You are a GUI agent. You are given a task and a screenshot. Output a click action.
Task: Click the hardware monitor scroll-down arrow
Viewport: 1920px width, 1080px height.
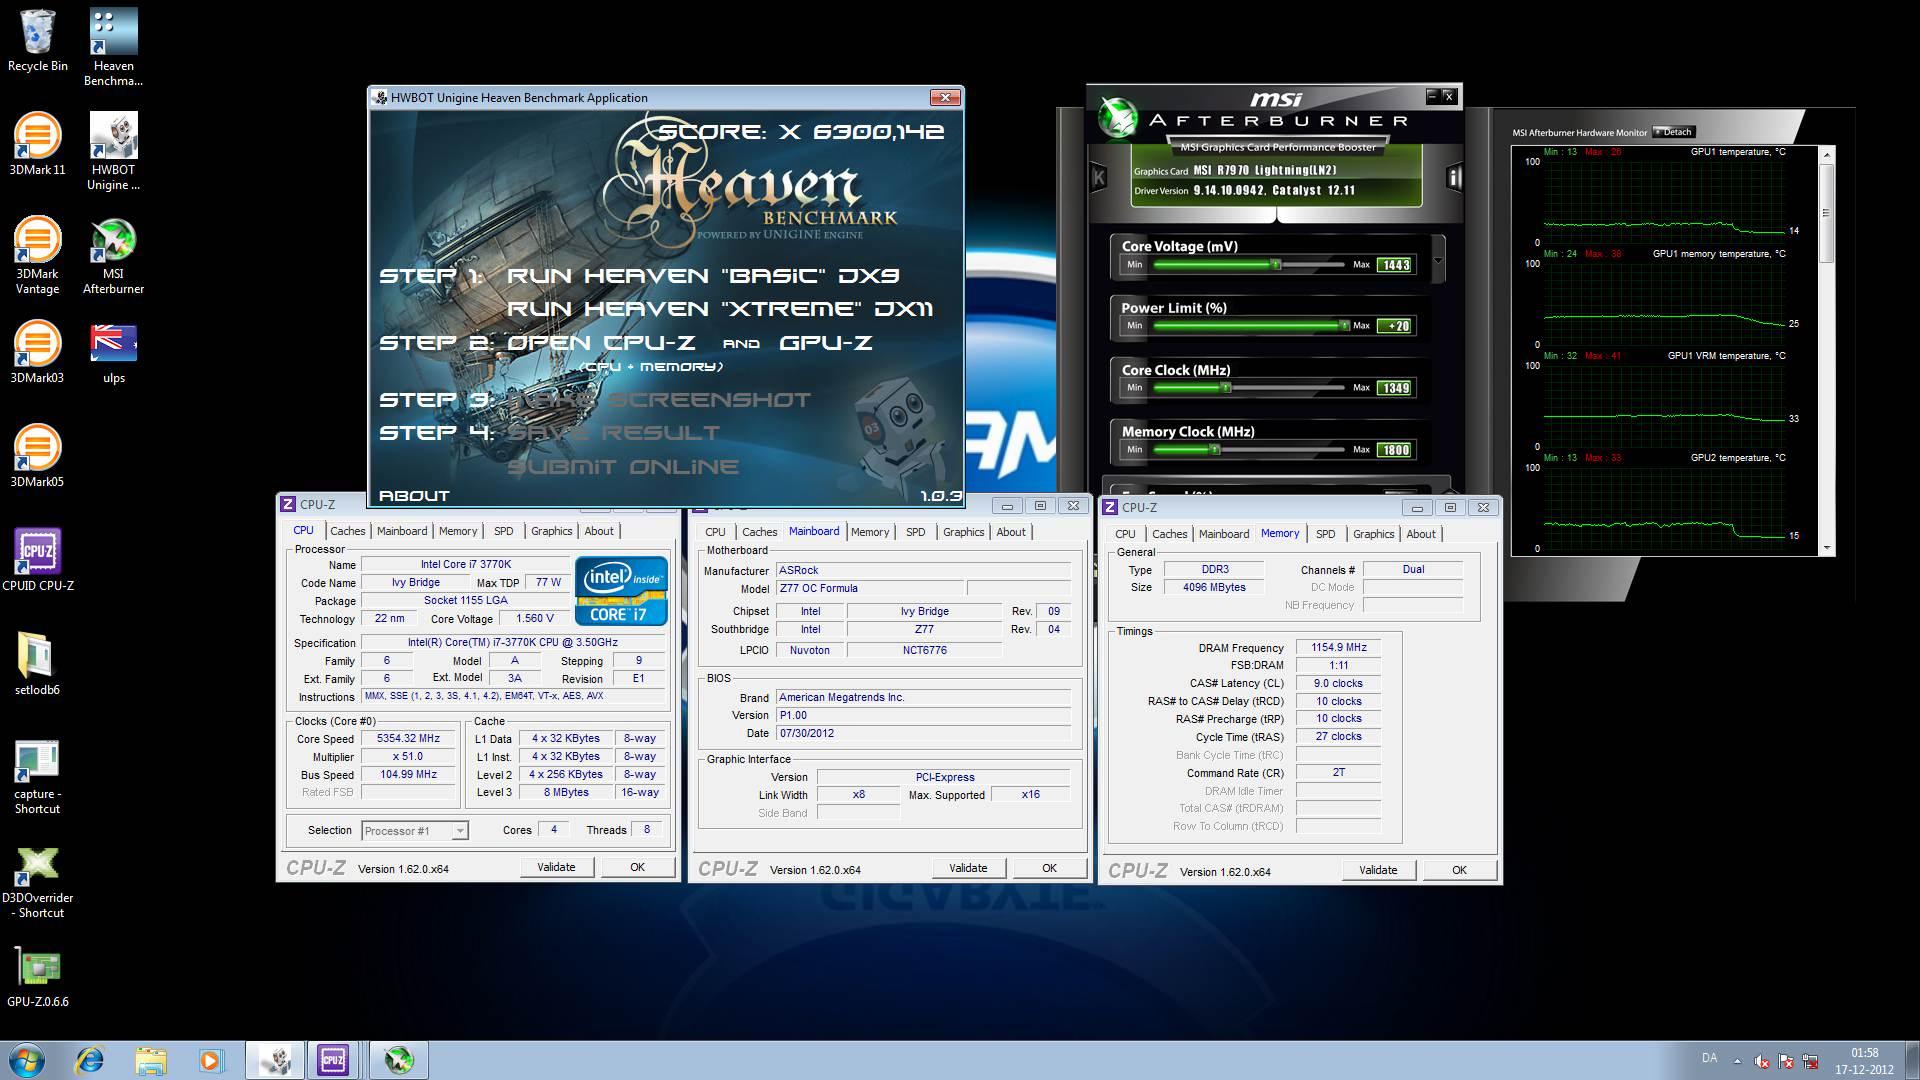(1827, 548)
